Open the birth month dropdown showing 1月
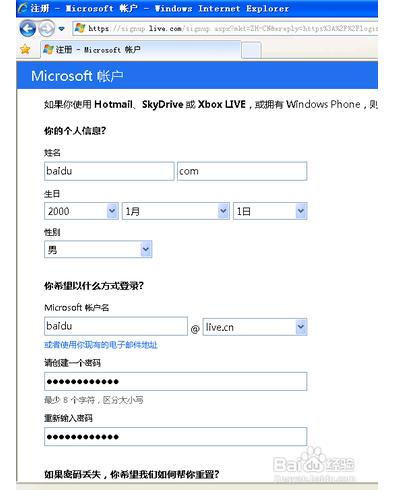 pyautogui.click(x=176, y=211)
